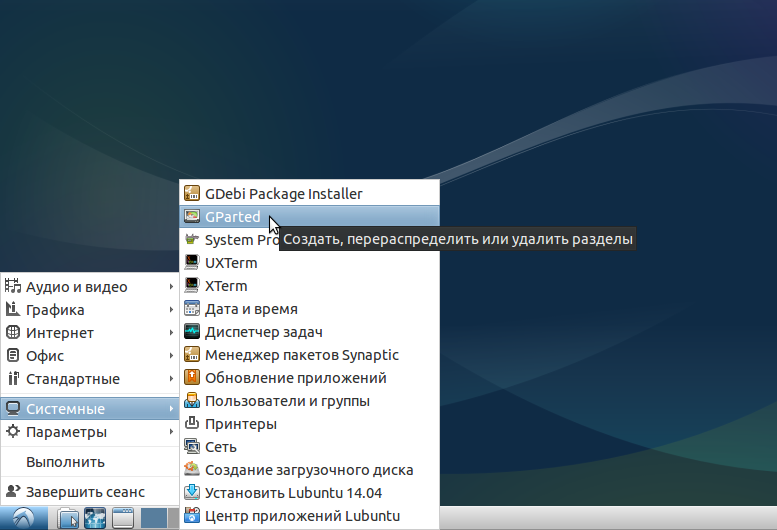Open Обновление приложений entry

point(309,378)
